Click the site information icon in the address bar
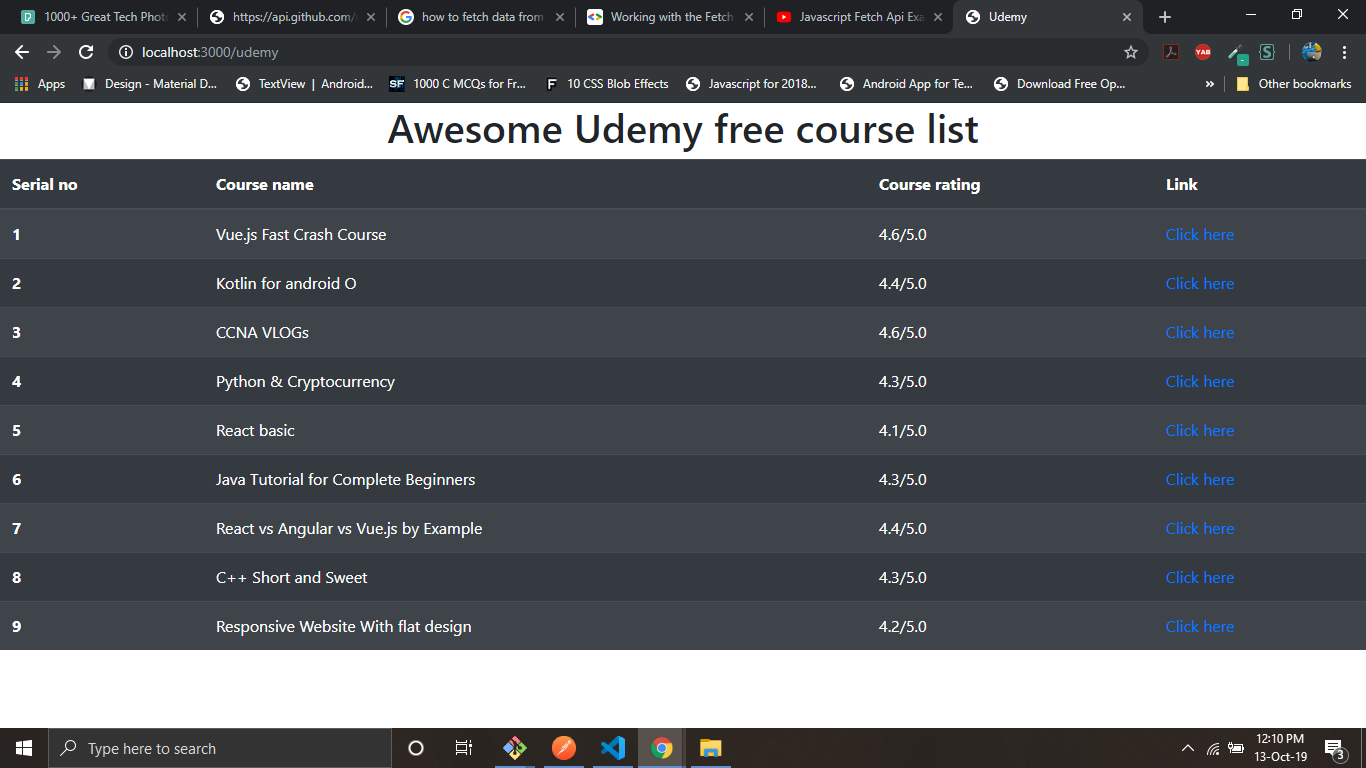Screen dimensions: 1366x768 point(126,52)
